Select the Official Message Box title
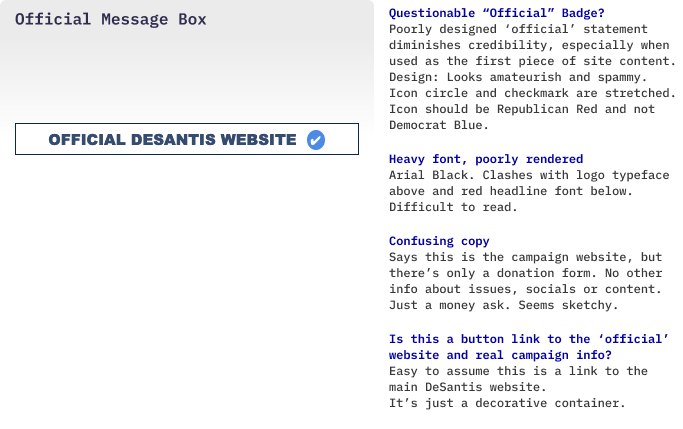683x429 pixels. 111,20
